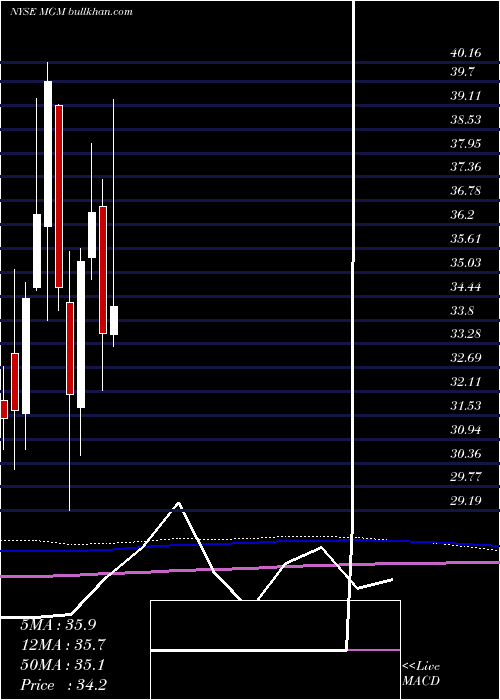Viewport: 500px width, 700px height.
Task: Click the 5MA : 35.9 reading
Action: pyautogui.click(x=58, y=625)
